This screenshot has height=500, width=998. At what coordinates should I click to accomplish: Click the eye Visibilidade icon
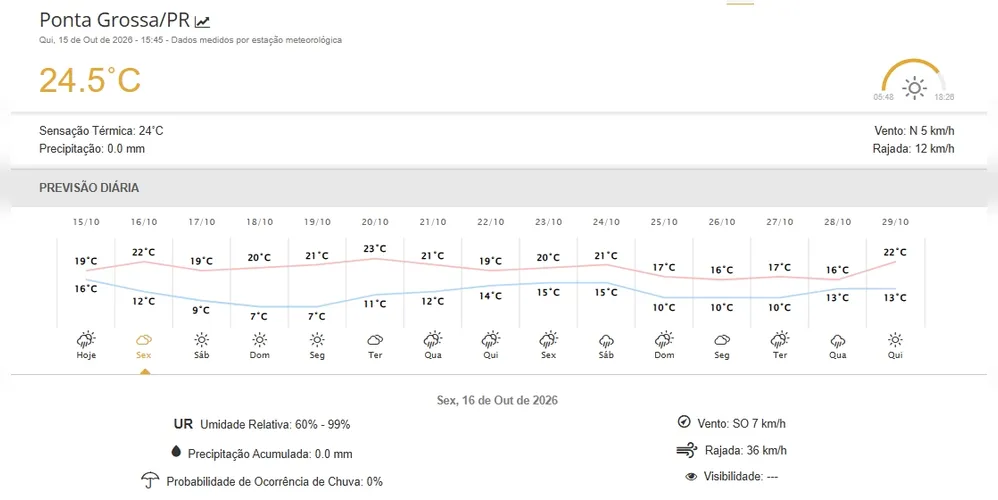click(x=691, y=476)
